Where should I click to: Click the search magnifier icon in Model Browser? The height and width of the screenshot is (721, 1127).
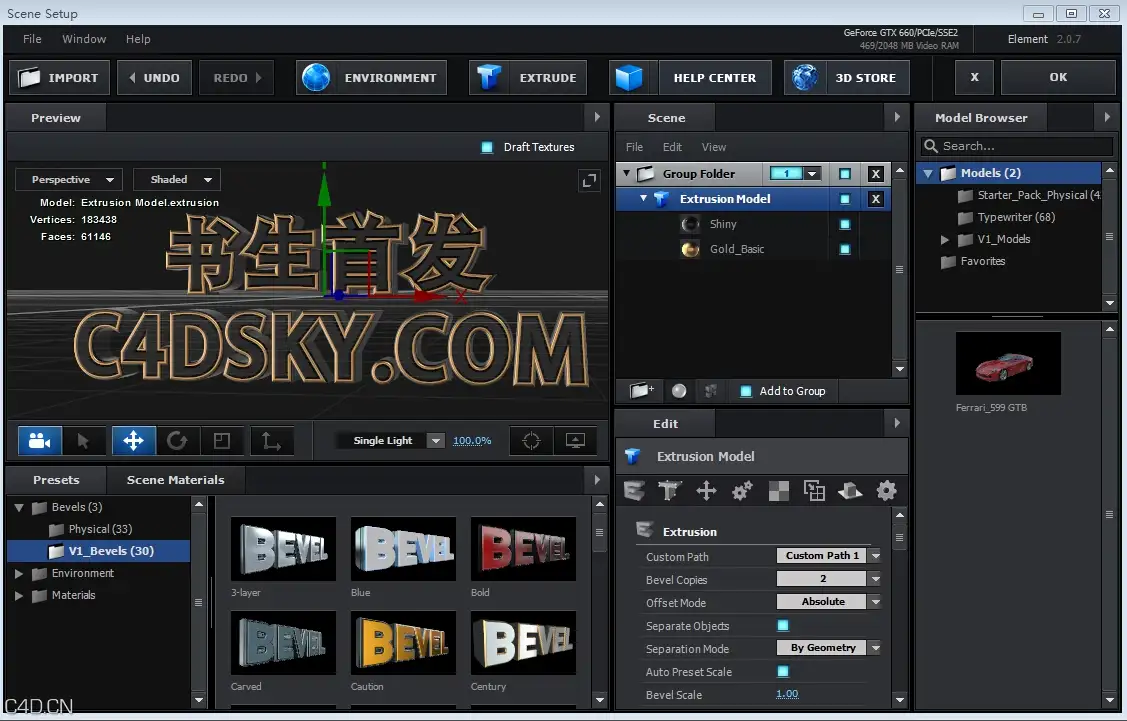pos(931,146)
